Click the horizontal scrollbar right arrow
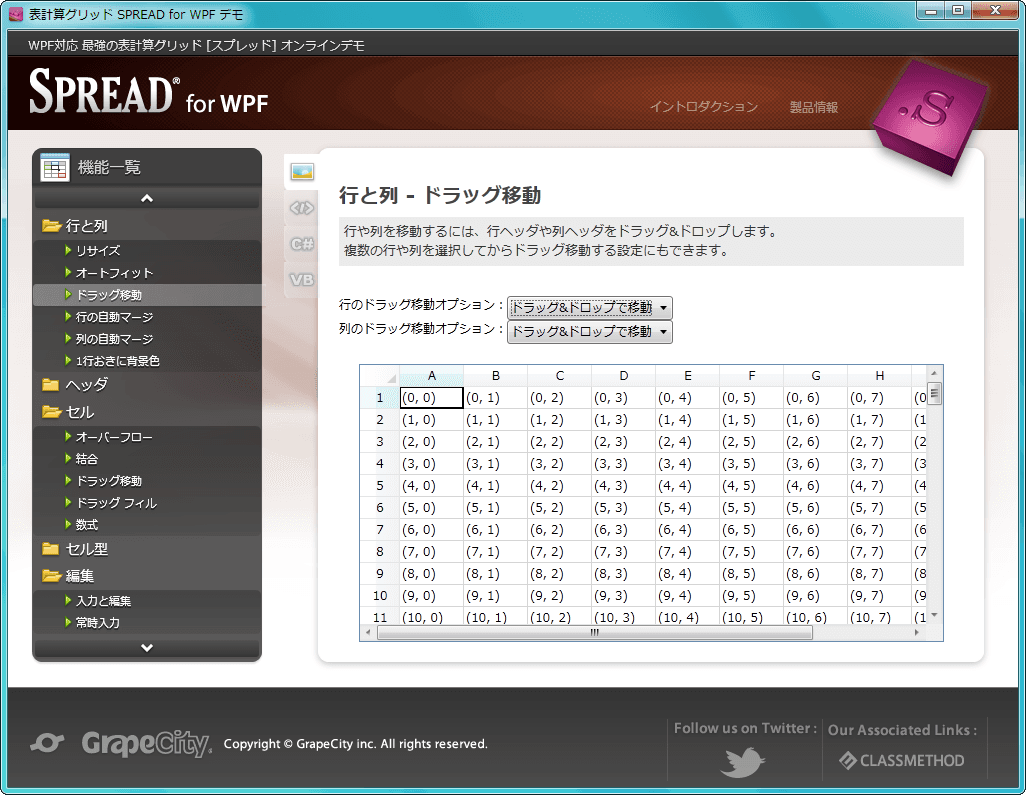This screenshot has height=795, width=1026. tap(917, 633)
